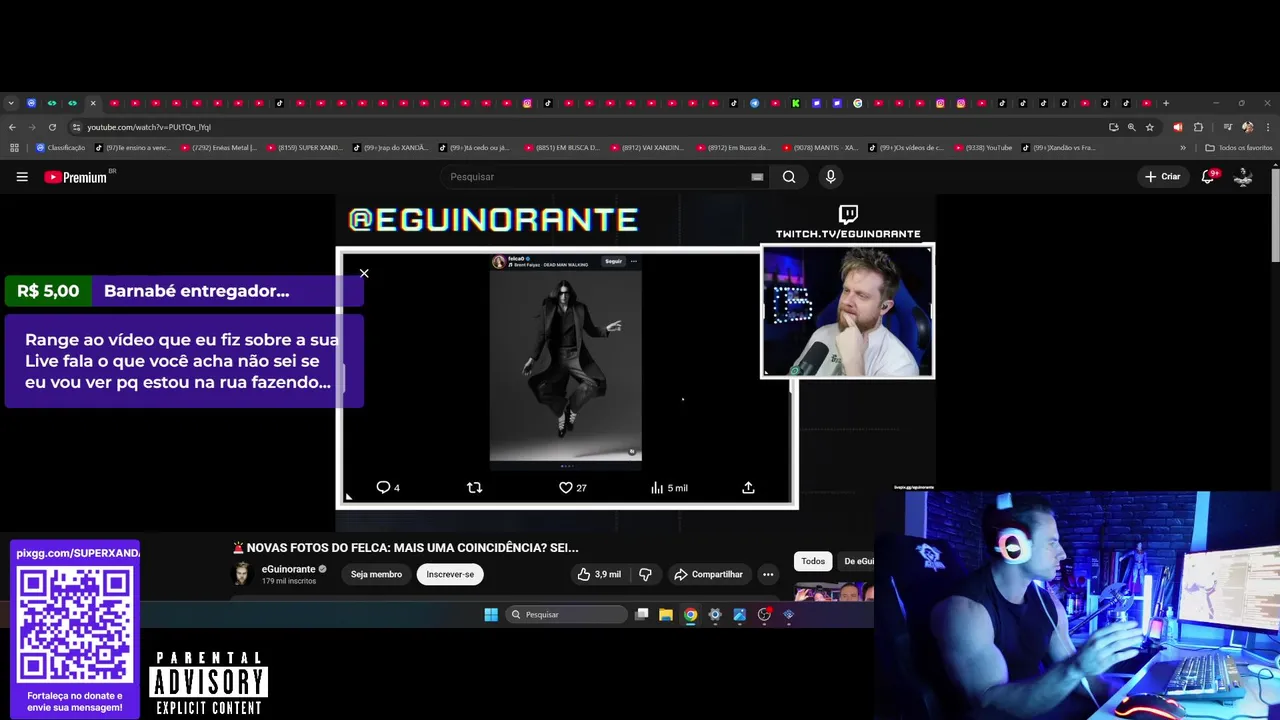The height and width of the screenshot is (720, 1280).
Task: Click the red extension icon in Chrome toolbar
Action: 1177,127
